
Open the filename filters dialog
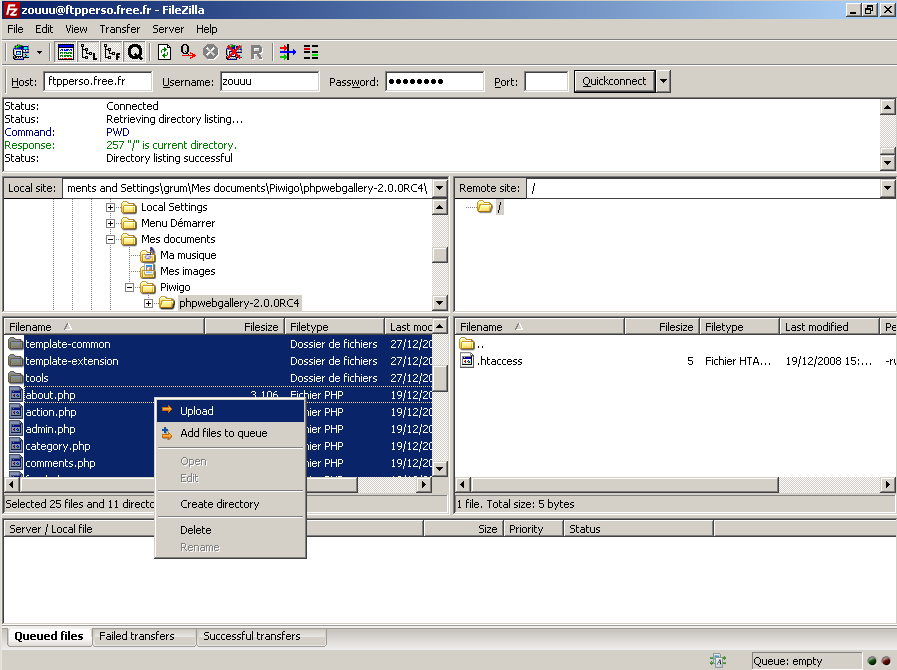(x=287, y=53)
